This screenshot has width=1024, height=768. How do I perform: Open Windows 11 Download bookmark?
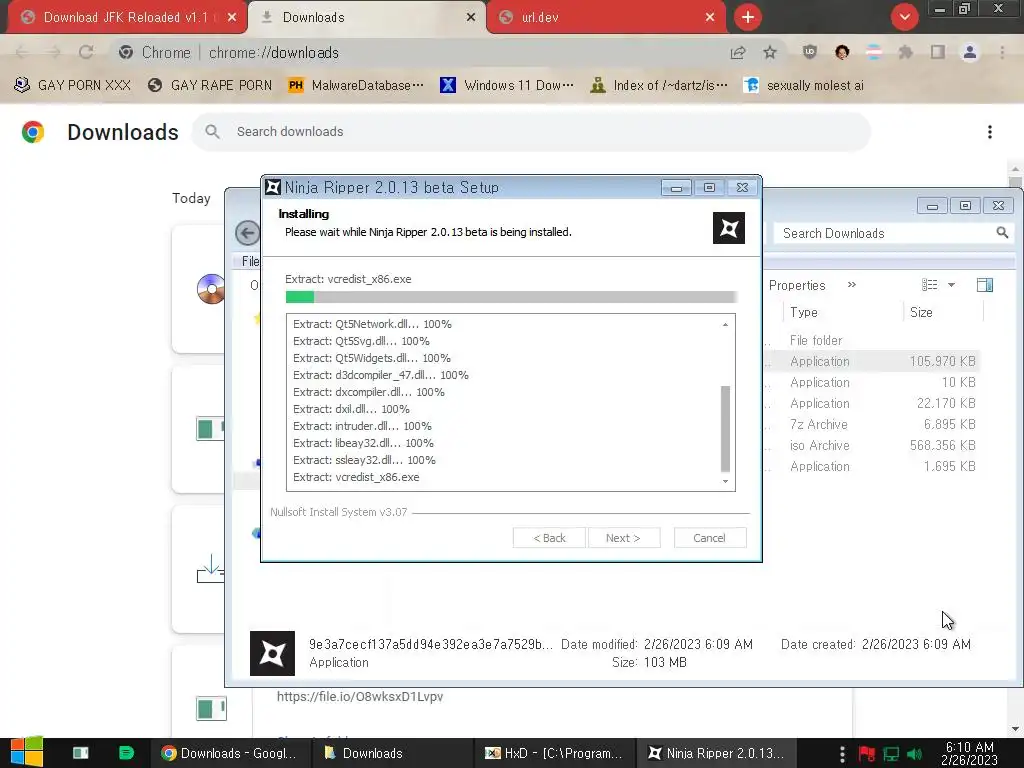507,85
